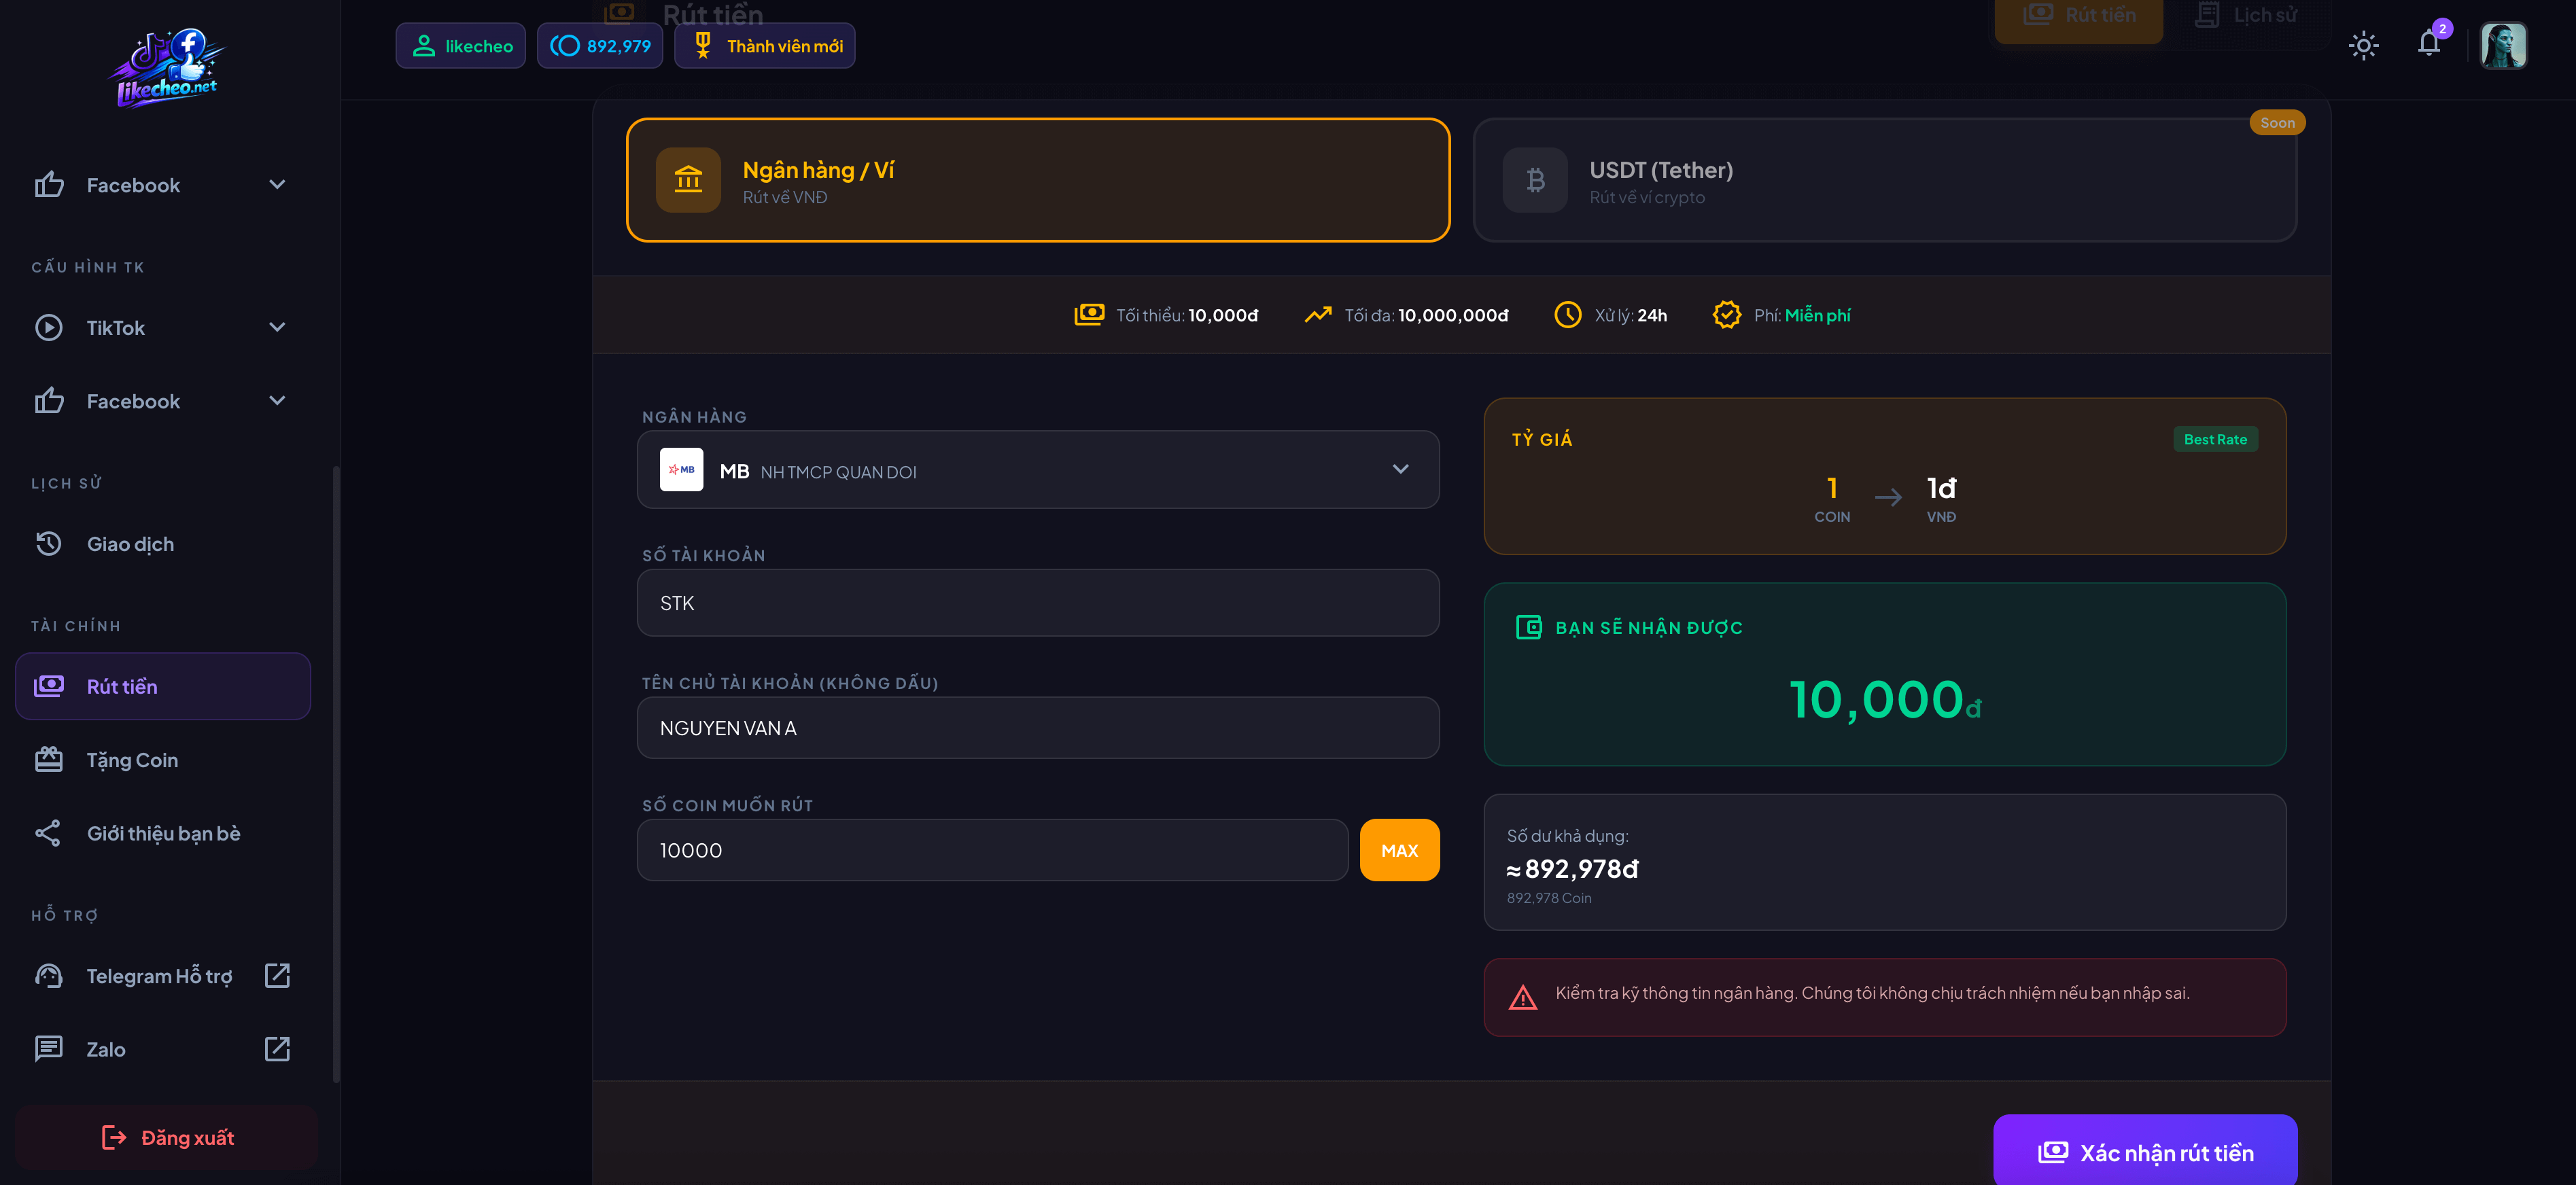Click the bank building icon
The height and width of the screenshot is (1185, 2576).
point(688,180)
